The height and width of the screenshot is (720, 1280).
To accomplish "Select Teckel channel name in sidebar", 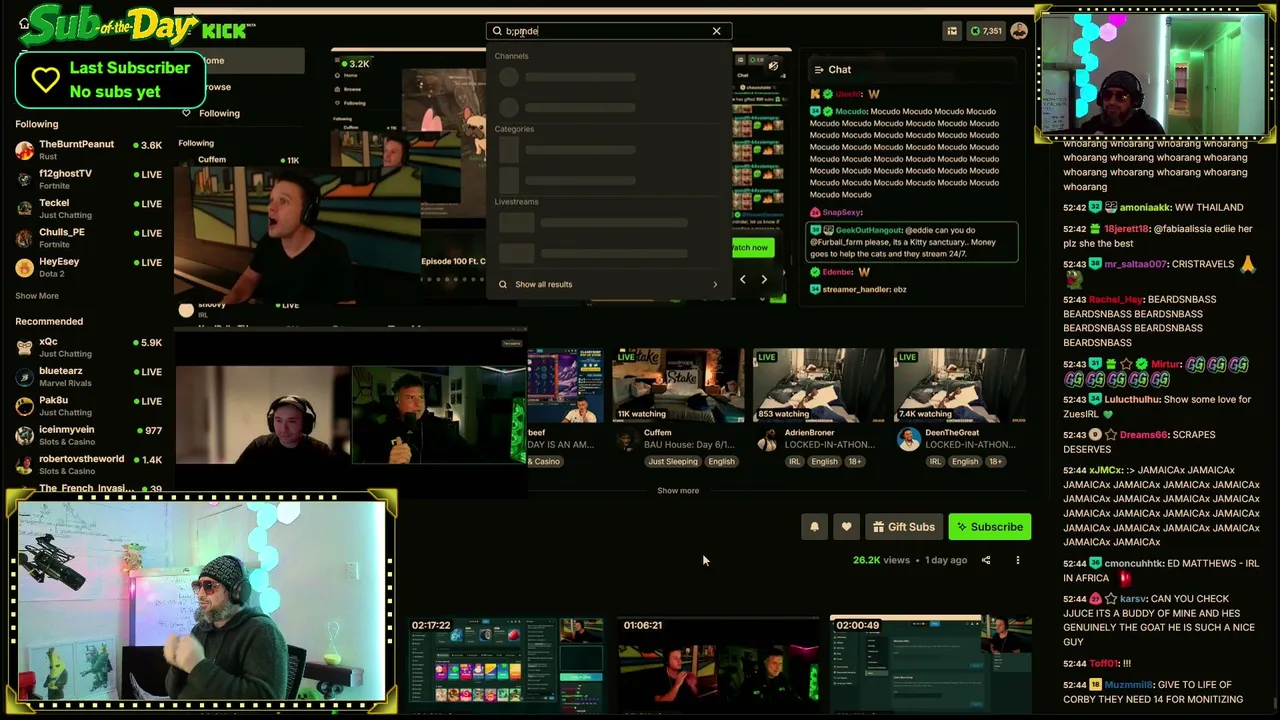I will [x=54, y=203].
